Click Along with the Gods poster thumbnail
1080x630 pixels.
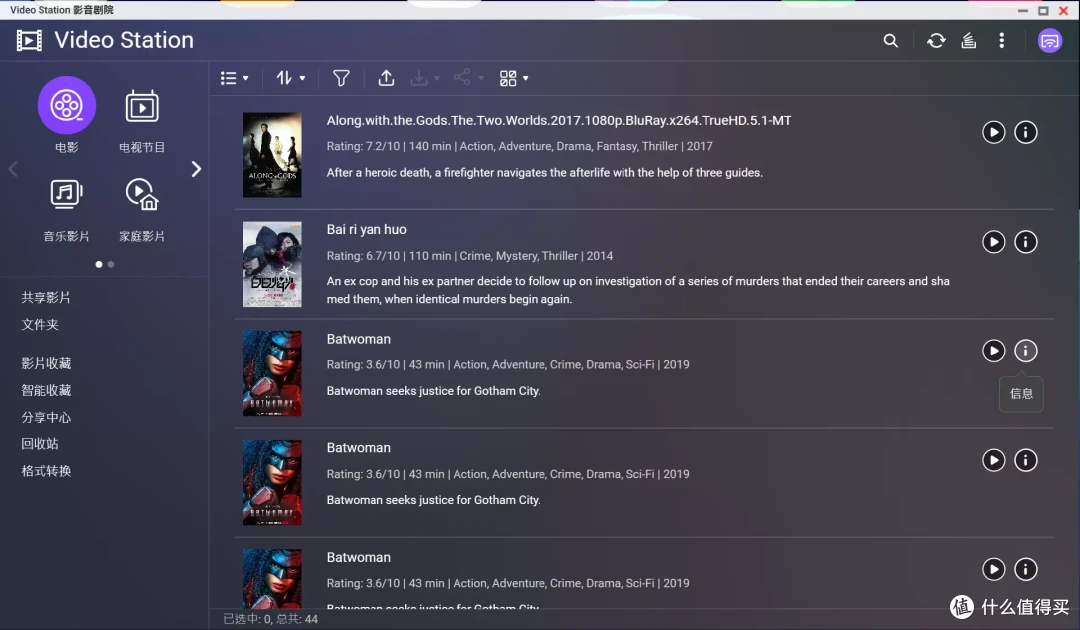pyautogui.click(x=272, y=155)
